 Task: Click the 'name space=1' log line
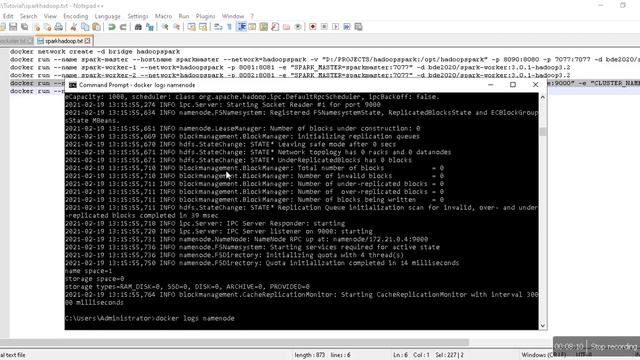click(88, 271)
